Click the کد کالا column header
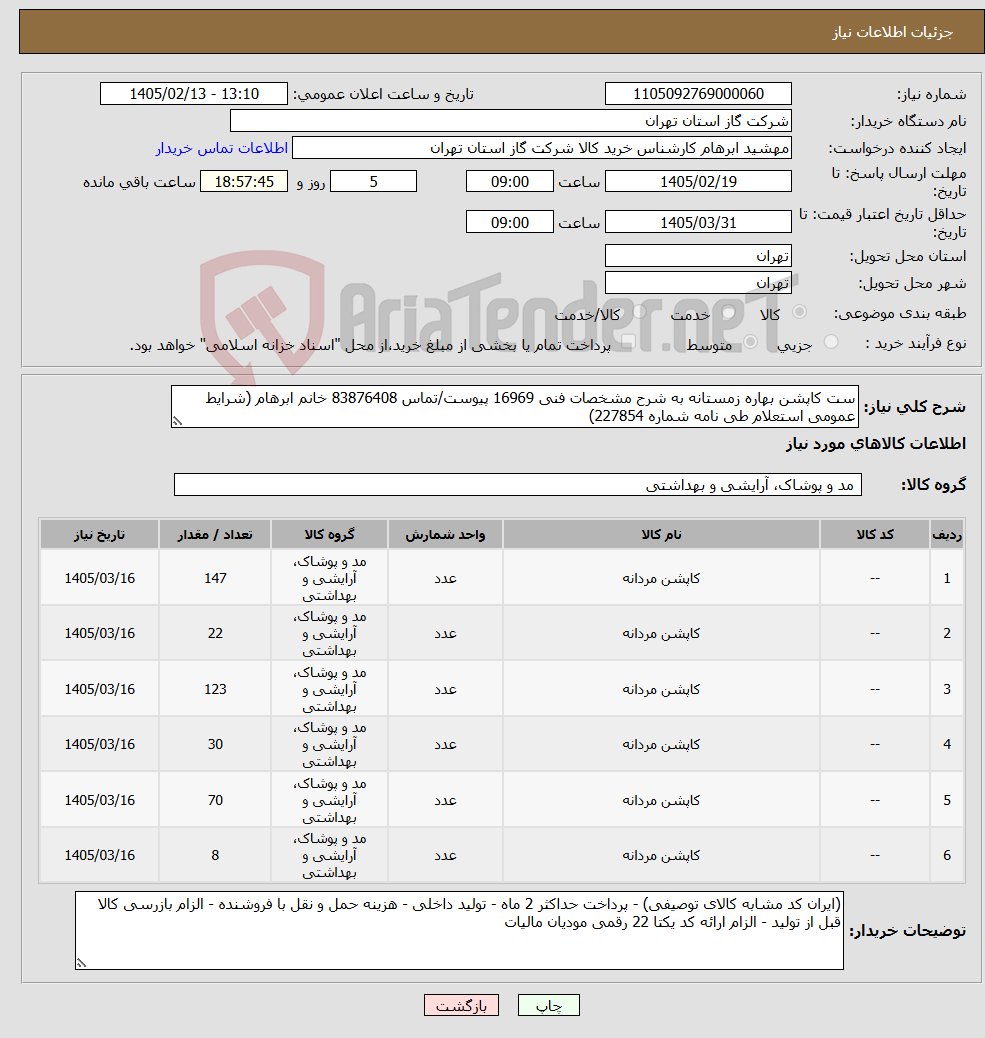 pyautogui.click(x=875, y=534)
